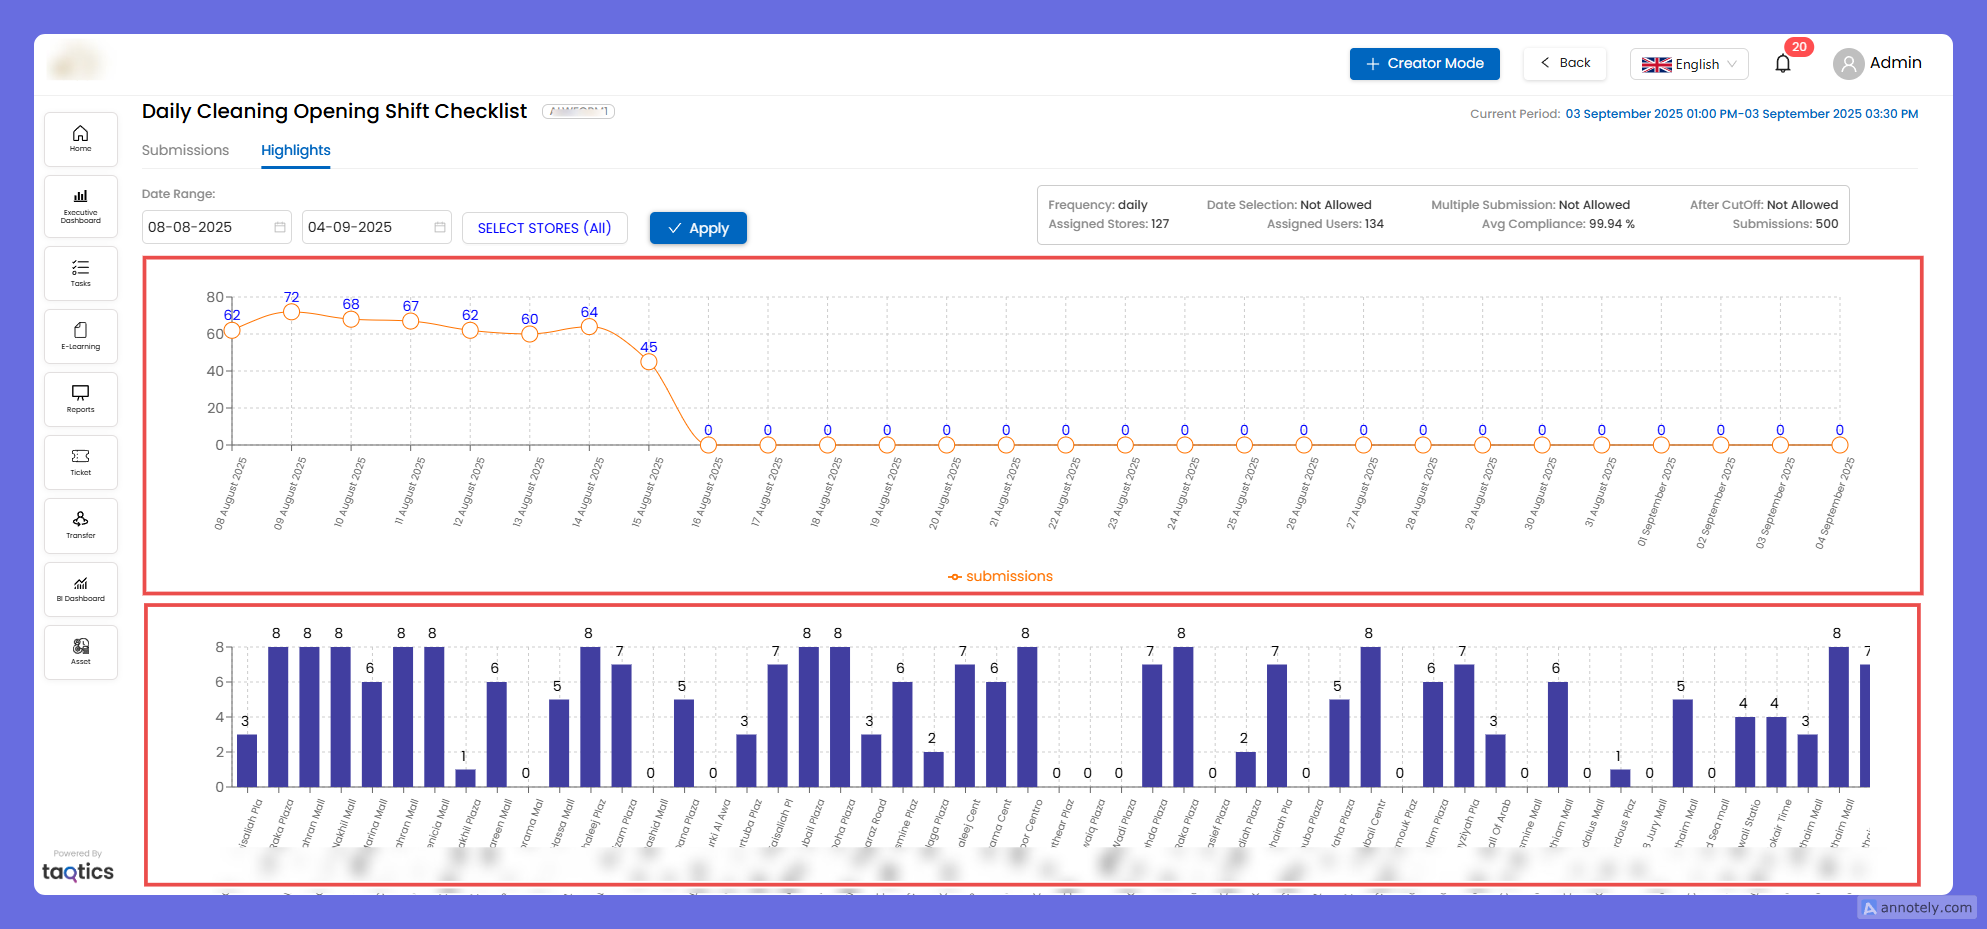Open the Home sidebar icon
The image size is (1987, 929).
click(x=80, y=139)
